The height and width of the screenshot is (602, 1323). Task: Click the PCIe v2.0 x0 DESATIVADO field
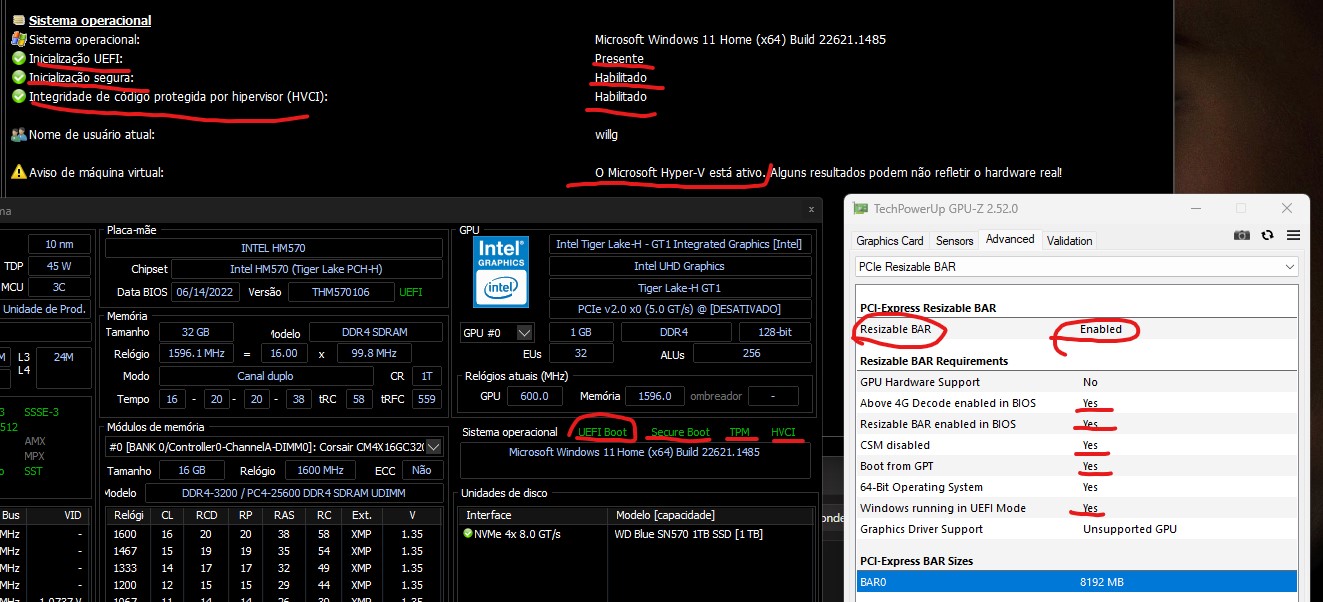point(678,309)
